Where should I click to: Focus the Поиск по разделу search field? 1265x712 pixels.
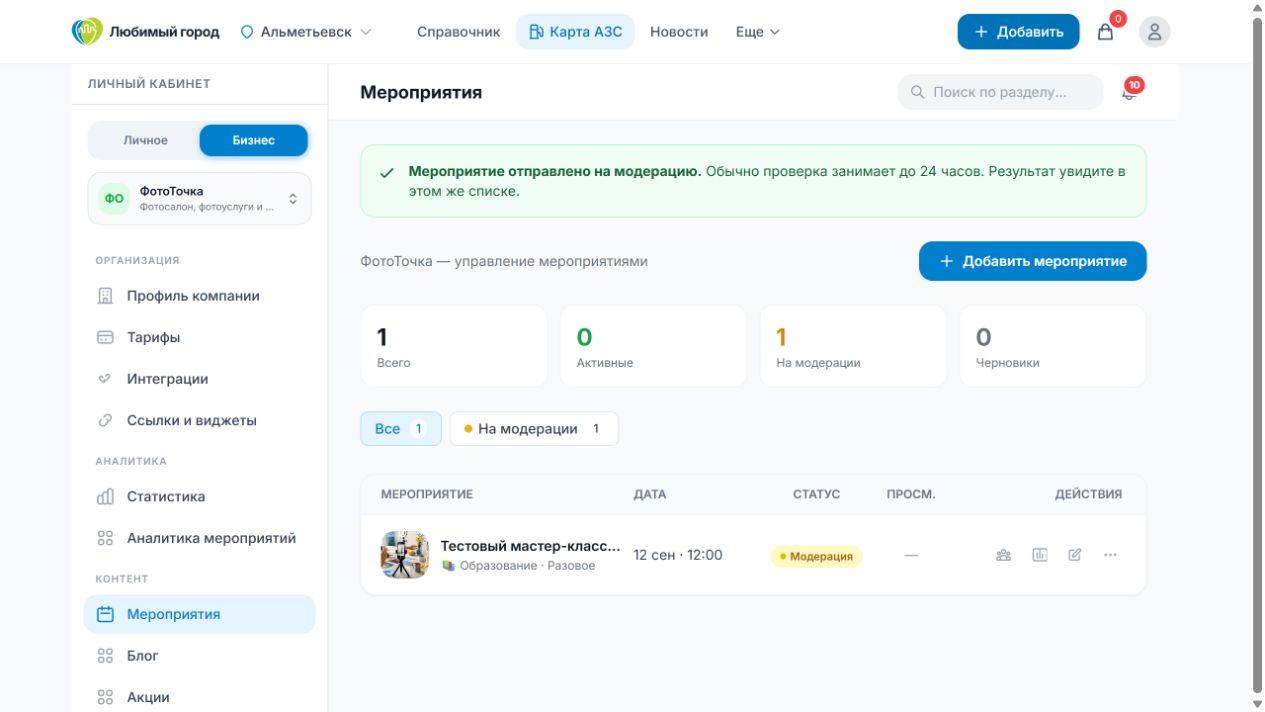(x=1001, y=92)
